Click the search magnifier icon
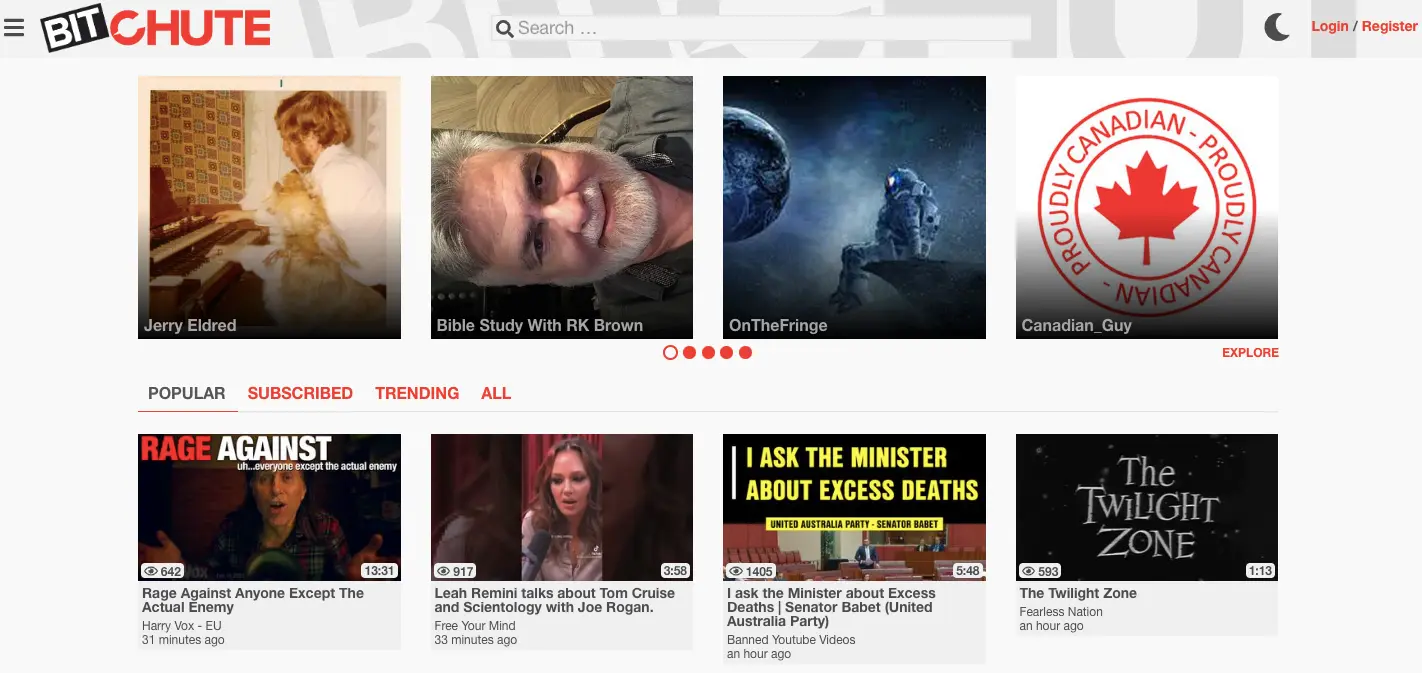This screenshot has height=673, width=1422. point(505,29)
